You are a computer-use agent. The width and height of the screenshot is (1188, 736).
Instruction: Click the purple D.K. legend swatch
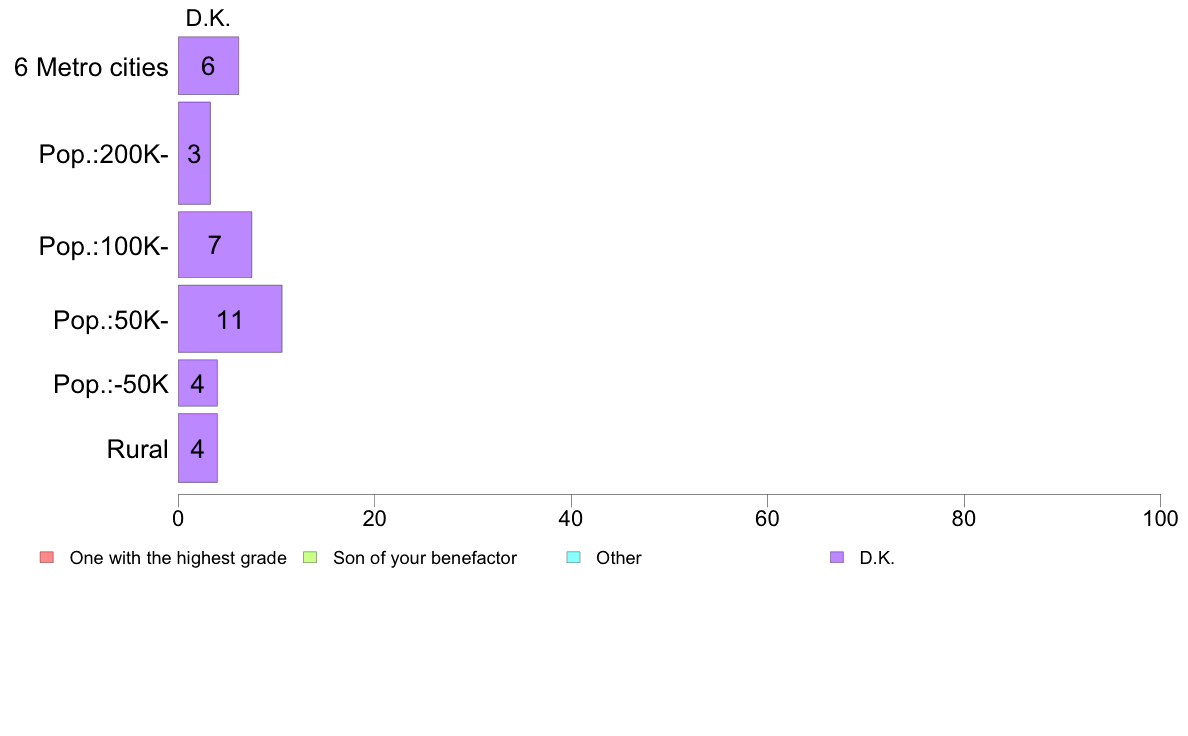pos(836,557)
